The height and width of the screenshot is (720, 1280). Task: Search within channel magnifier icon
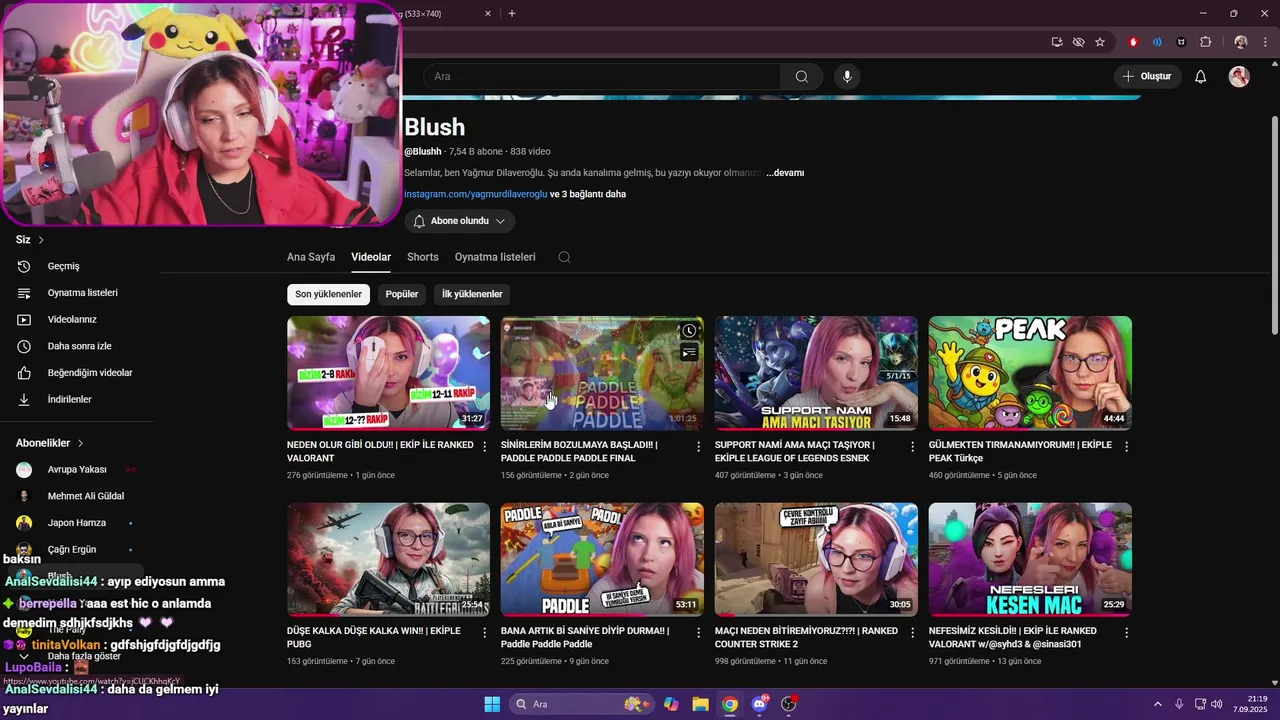(564, 257)
